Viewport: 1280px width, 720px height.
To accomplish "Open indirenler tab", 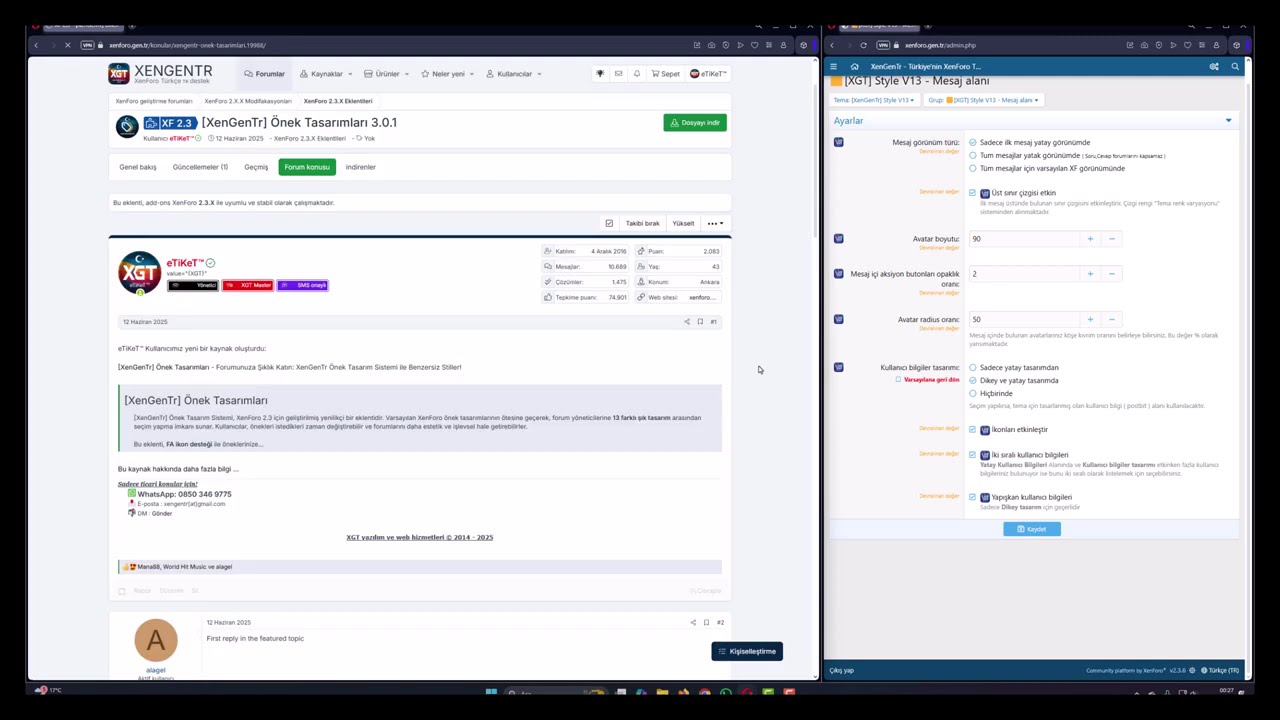I will pyautogui.click(x=361, y=167).
